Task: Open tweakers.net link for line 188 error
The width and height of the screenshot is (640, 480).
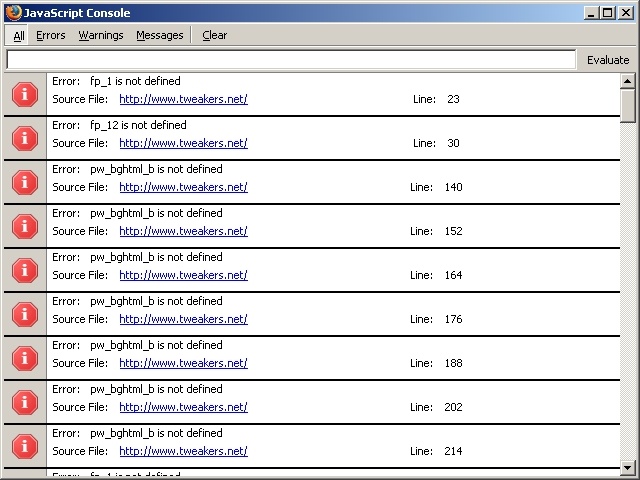Action: 183,364
